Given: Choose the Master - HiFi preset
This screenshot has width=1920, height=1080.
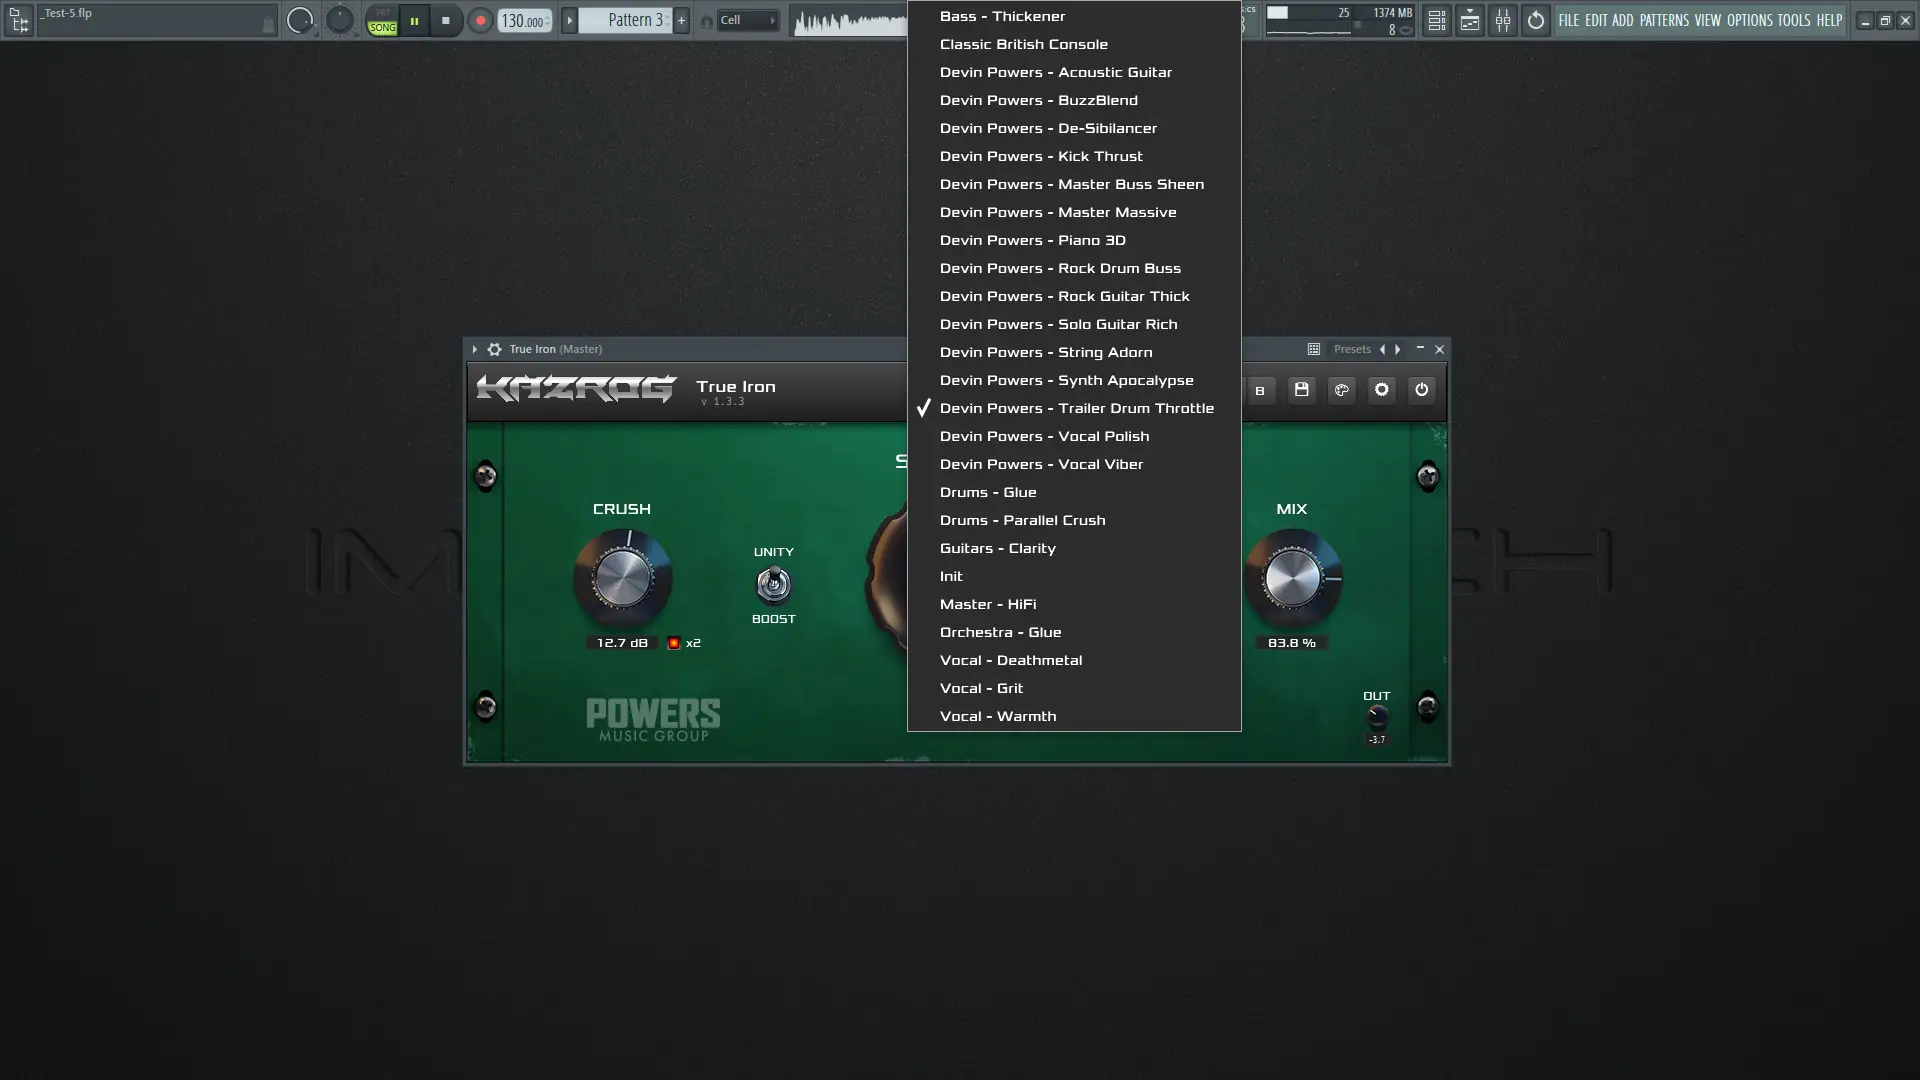Looking at the screenshot, I should 987,604.
